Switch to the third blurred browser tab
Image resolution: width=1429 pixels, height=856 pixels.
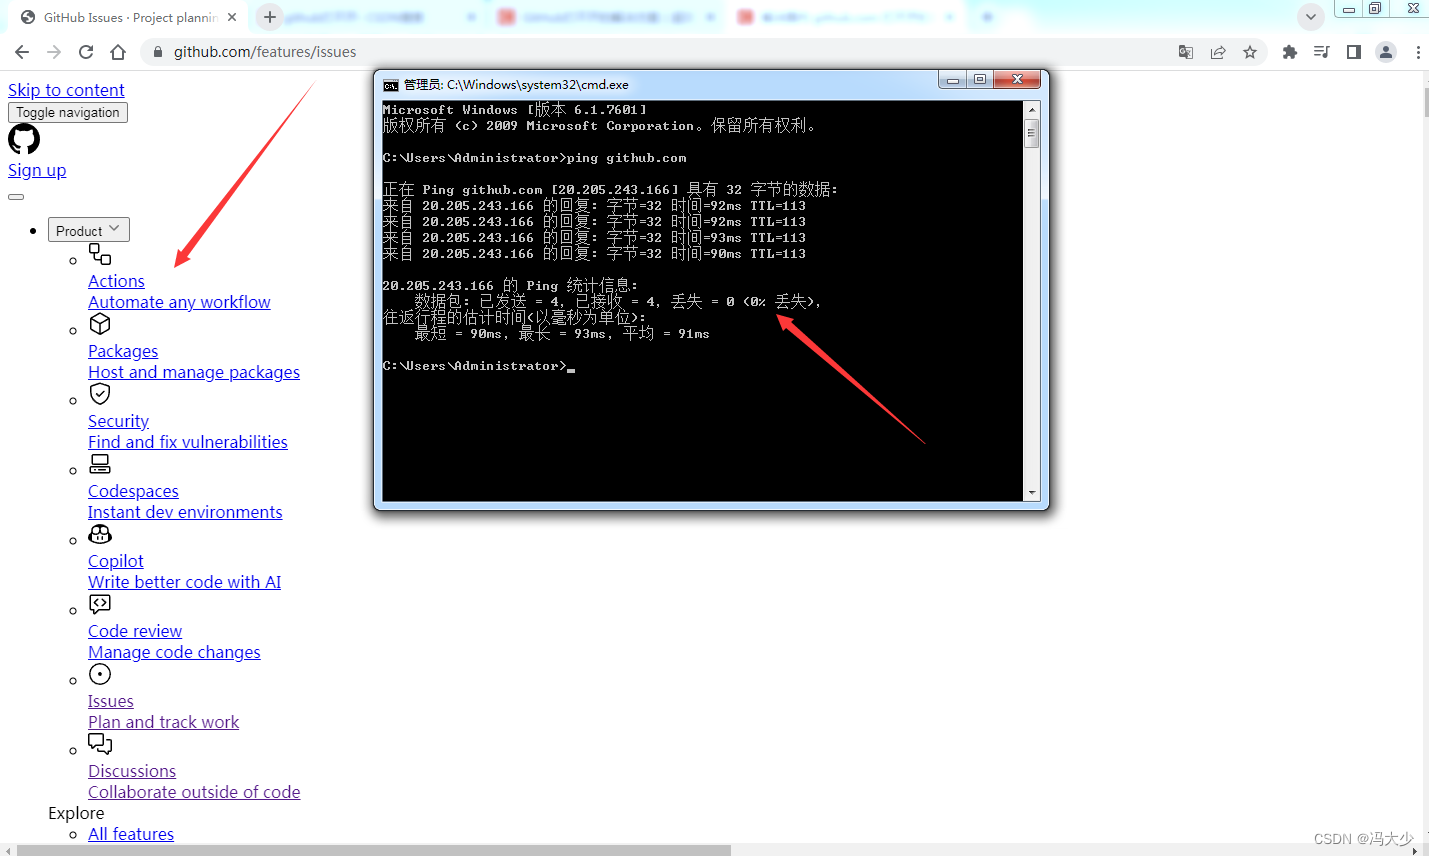[x=605, y=17]
